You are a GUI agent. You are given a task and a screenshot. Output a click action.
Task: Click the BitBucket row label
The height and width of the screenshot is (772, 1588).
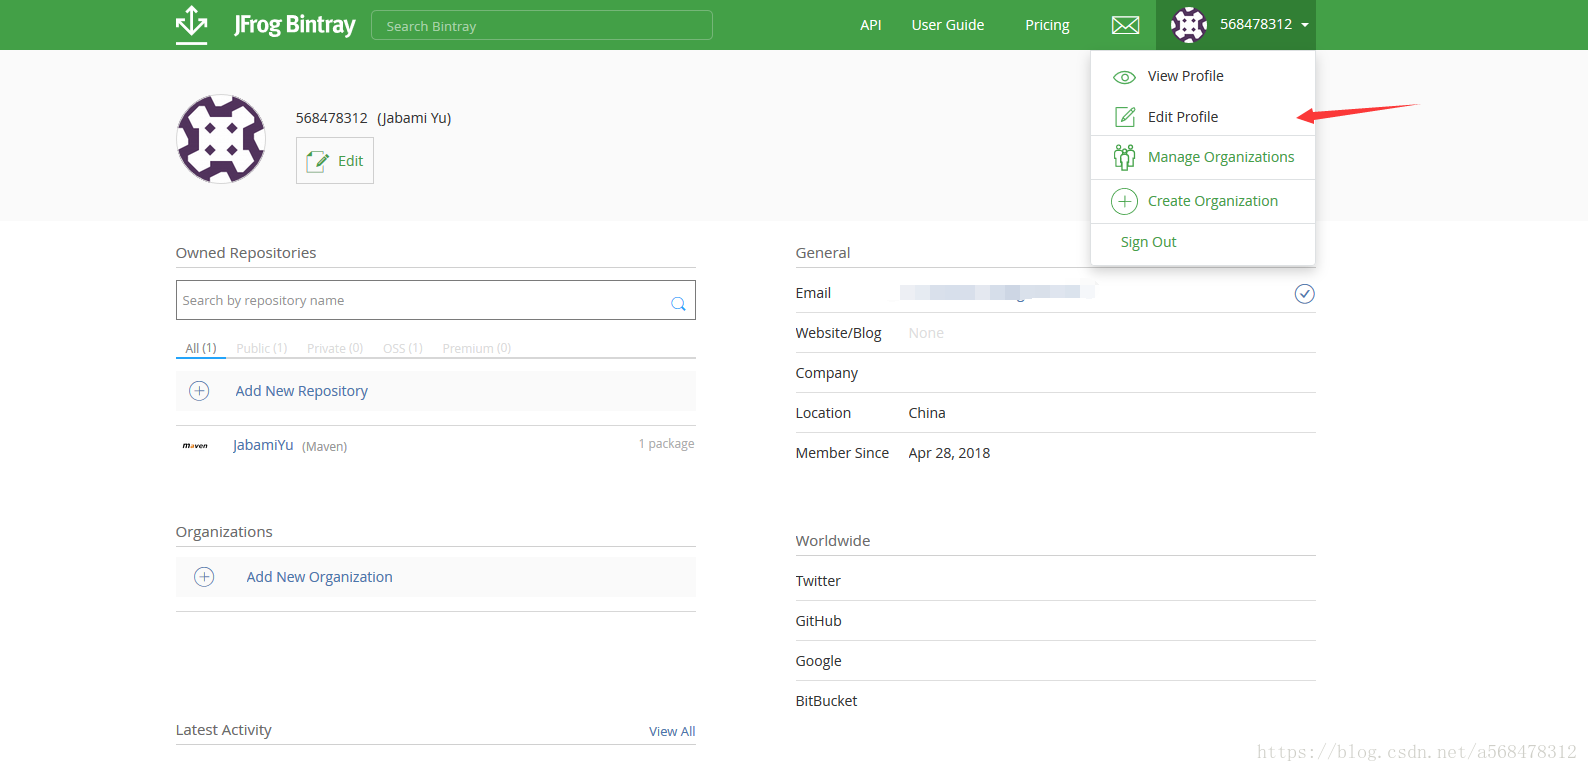[826, 701]
